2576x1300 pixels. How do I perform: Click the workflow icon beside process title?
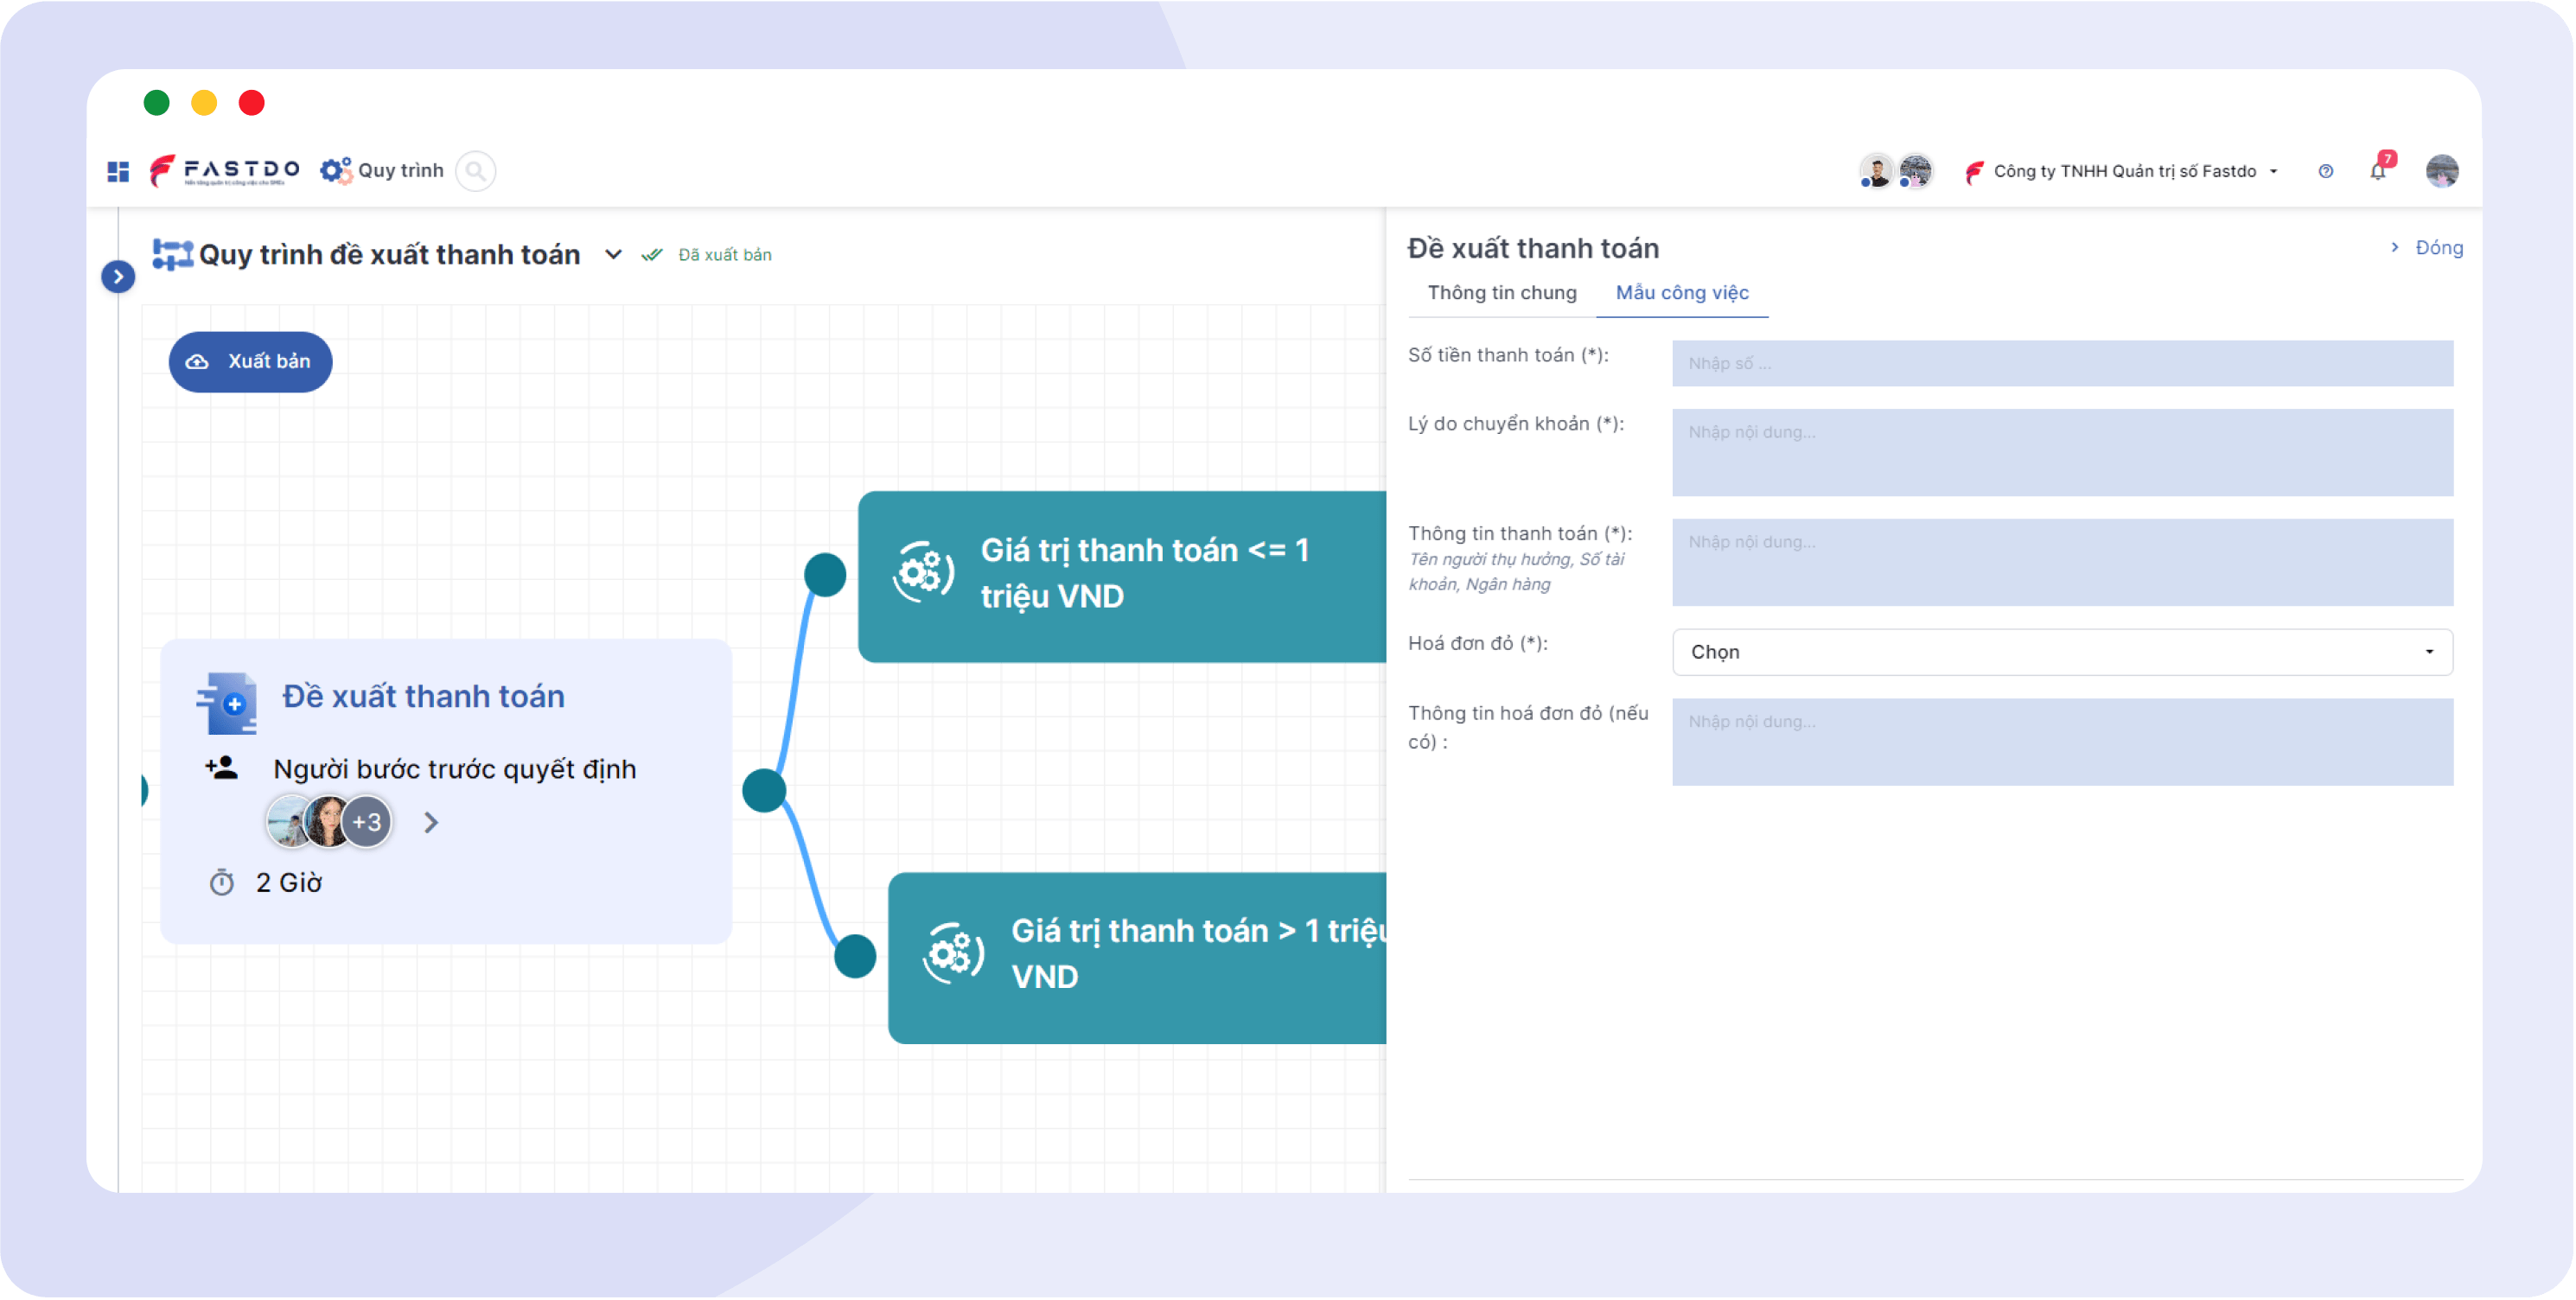click(x=172, y=255)
